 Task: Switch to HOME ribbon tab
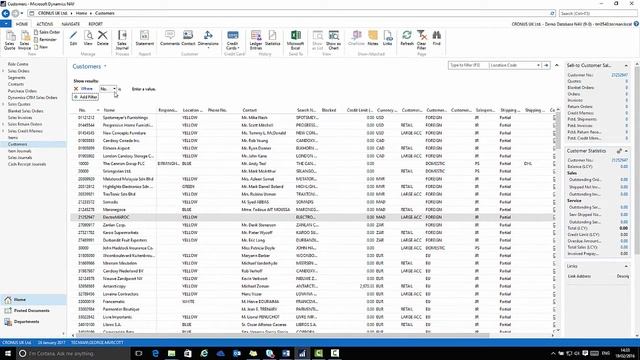point(22,24)
